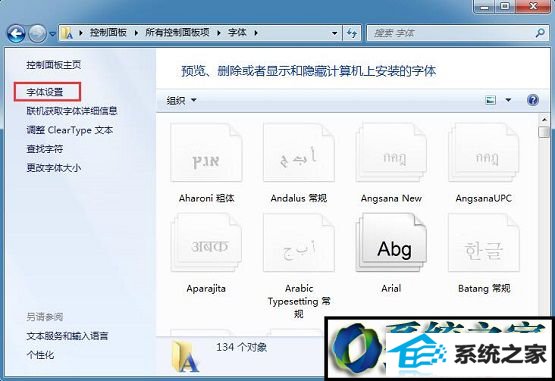Select 所有控制面板项 in the breadcrumb

pos(177,33)
